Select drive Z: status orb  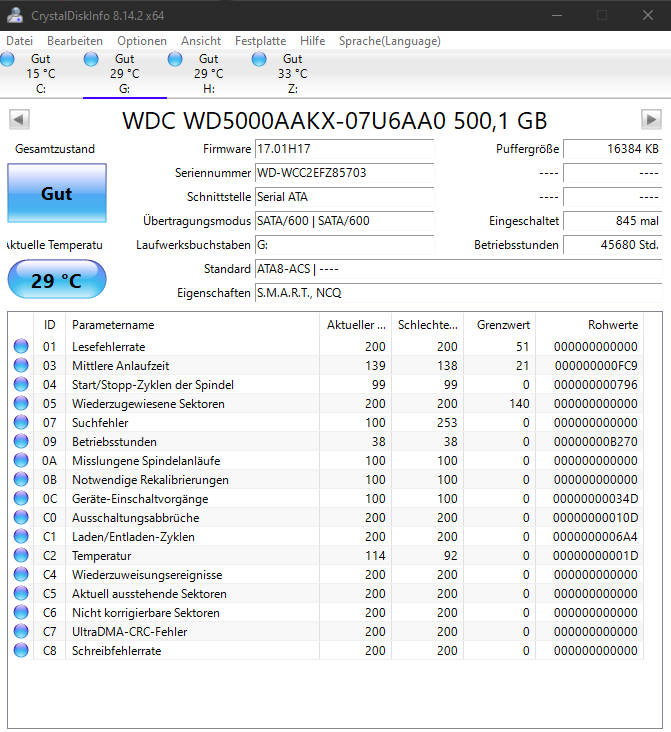259,59
